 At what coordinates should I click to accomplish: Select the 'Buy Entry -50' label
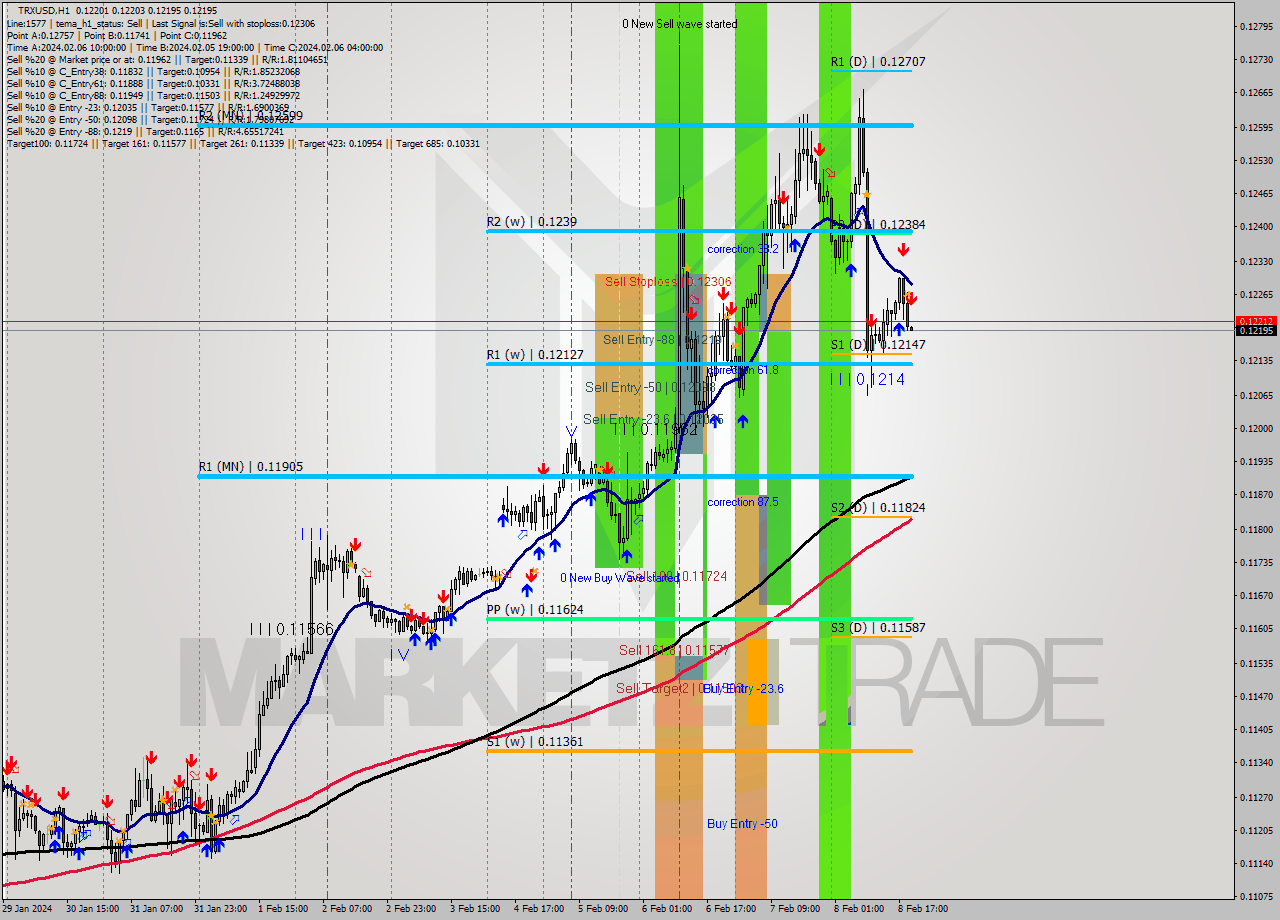(x=742, y=824)
